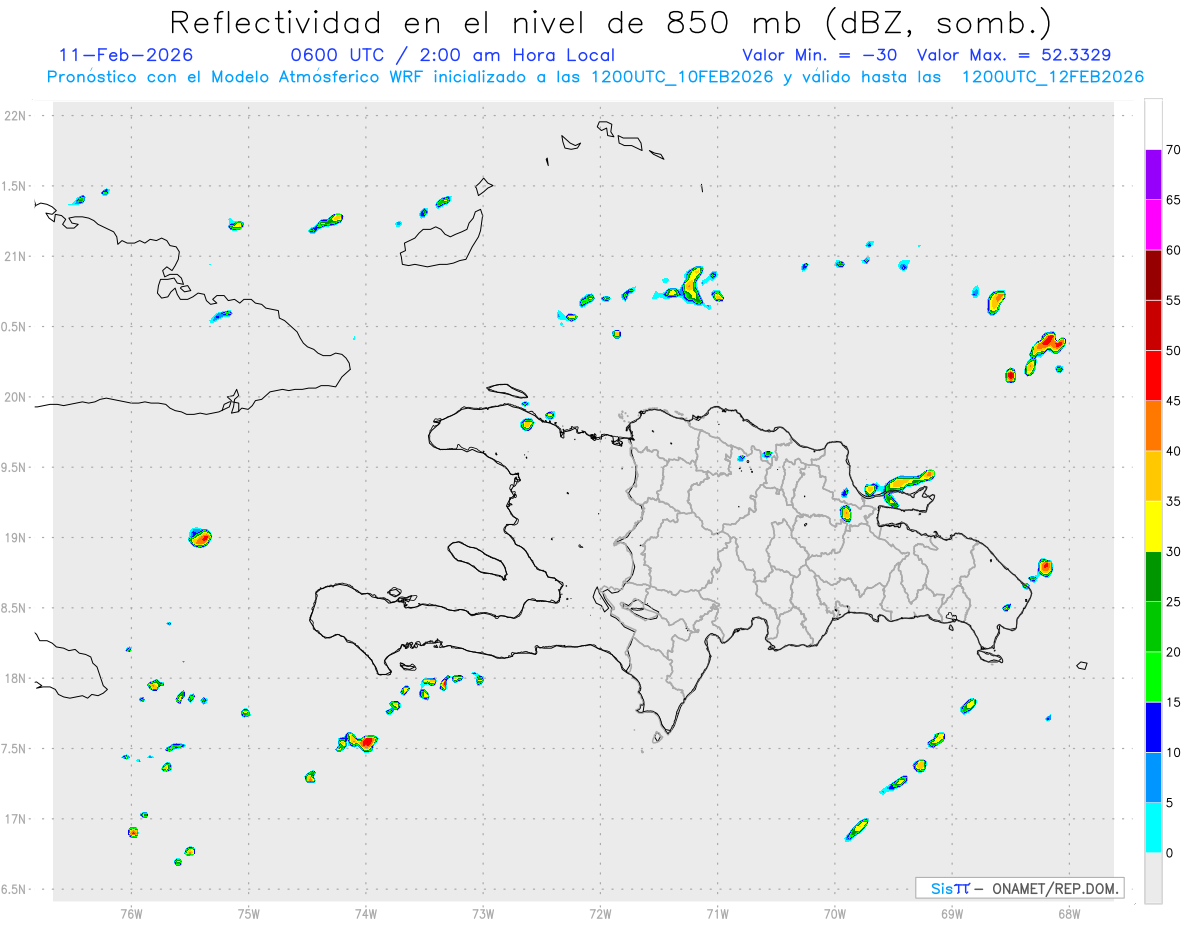Click the magenta 60–65 dBZ colorbar segment

coord(1153,224)
